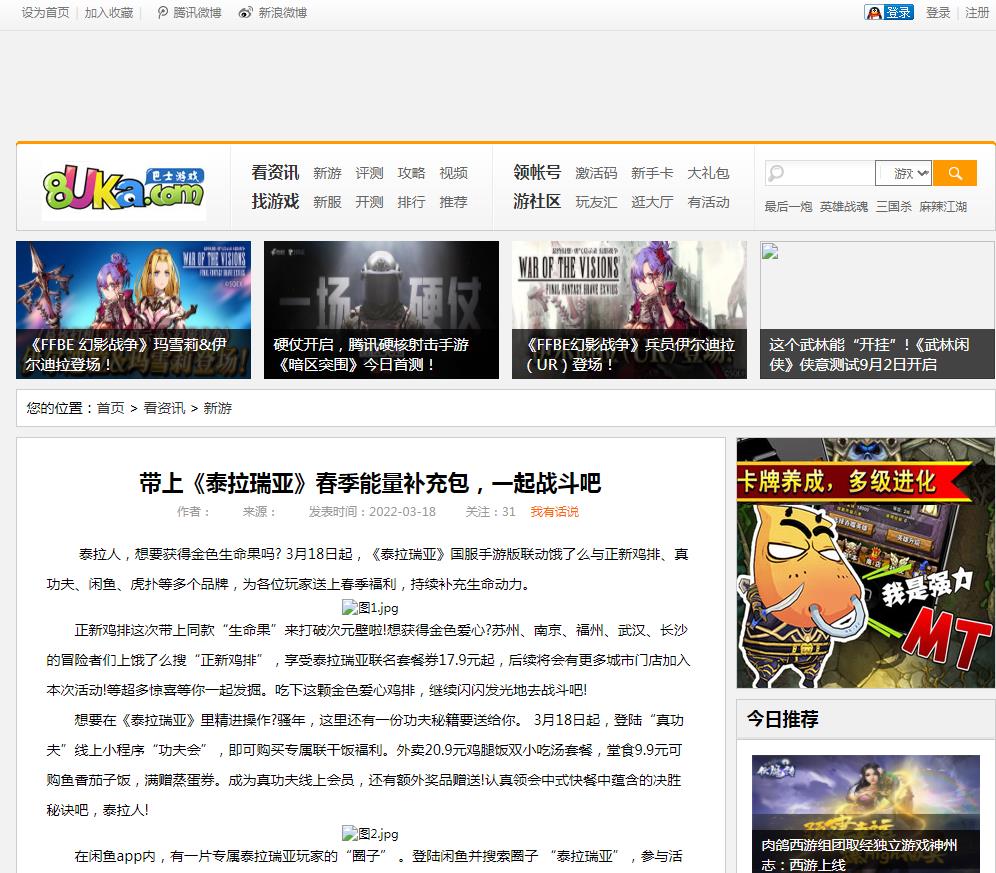Click the orange magnifier search button

coord(955,173)
